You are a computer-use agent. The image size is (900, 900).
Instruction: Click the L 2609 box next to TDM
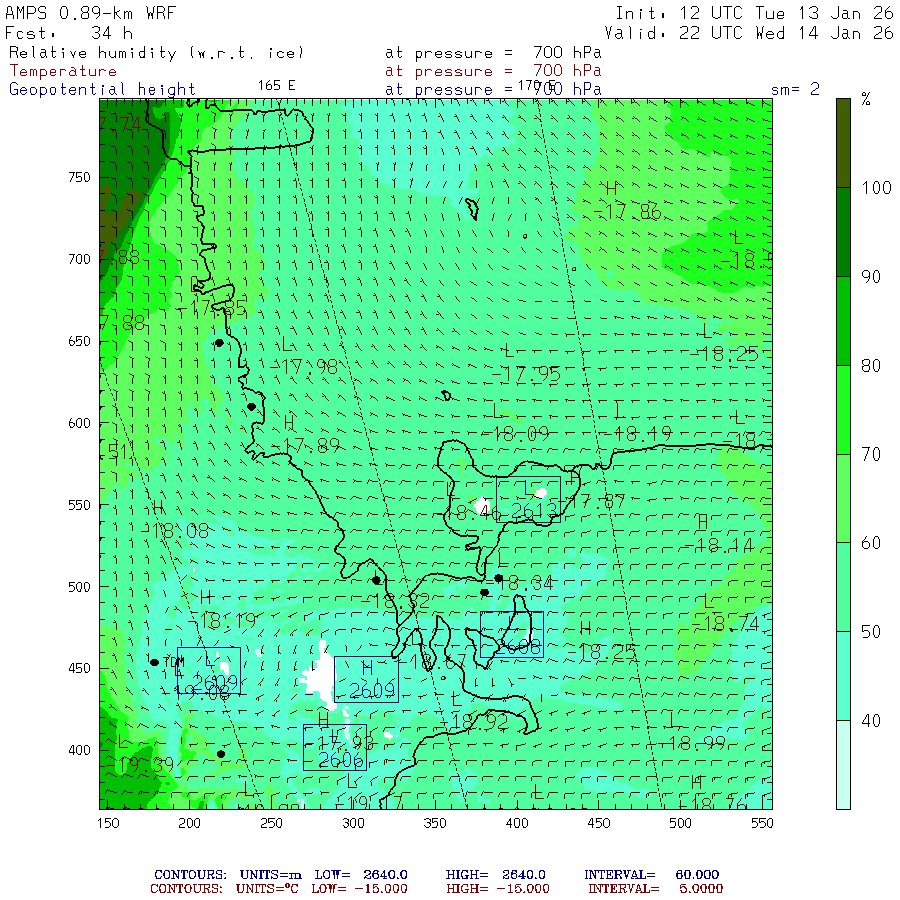tap(209, 670)
